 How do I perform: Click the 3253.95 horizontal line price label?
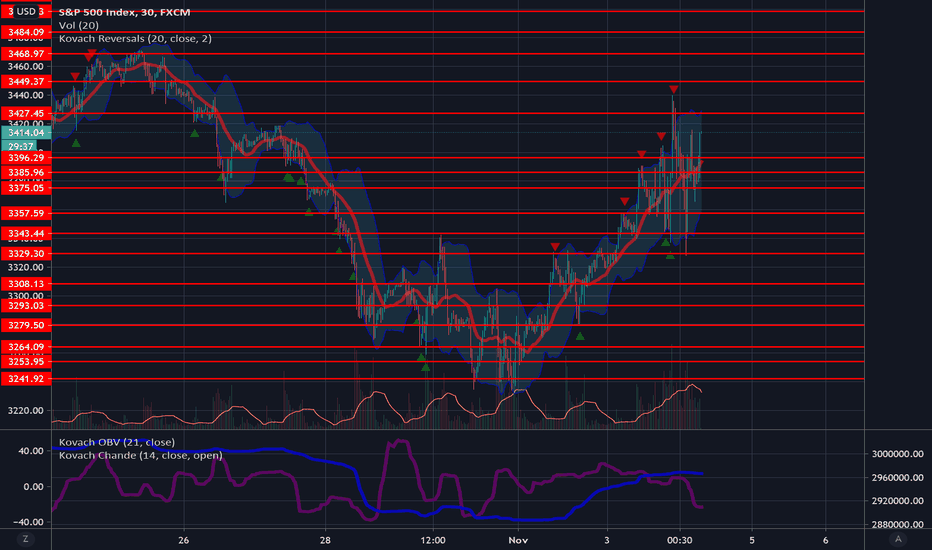tap(26, 362)
